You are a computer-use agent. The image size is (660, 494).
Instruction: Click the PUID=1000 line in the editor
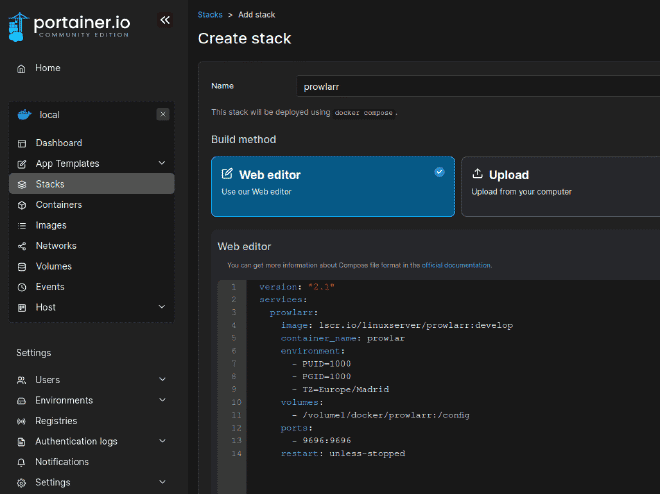tap(322, 364)
